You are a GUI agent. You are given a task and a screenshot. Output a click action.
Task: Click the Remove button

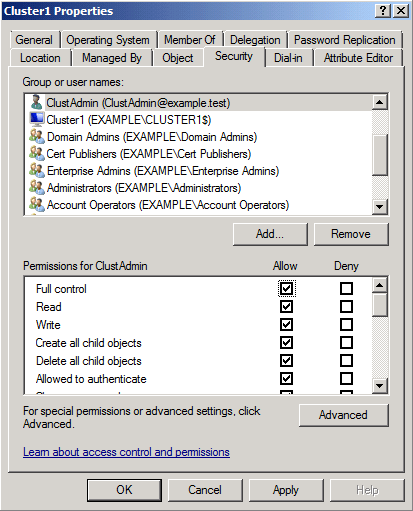pos(351,234)
